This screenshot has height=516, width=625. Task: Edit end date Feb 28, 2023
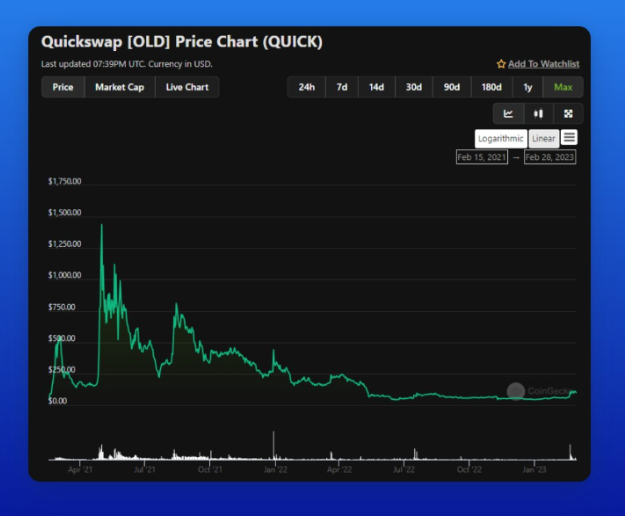click(x=550, y=157)
